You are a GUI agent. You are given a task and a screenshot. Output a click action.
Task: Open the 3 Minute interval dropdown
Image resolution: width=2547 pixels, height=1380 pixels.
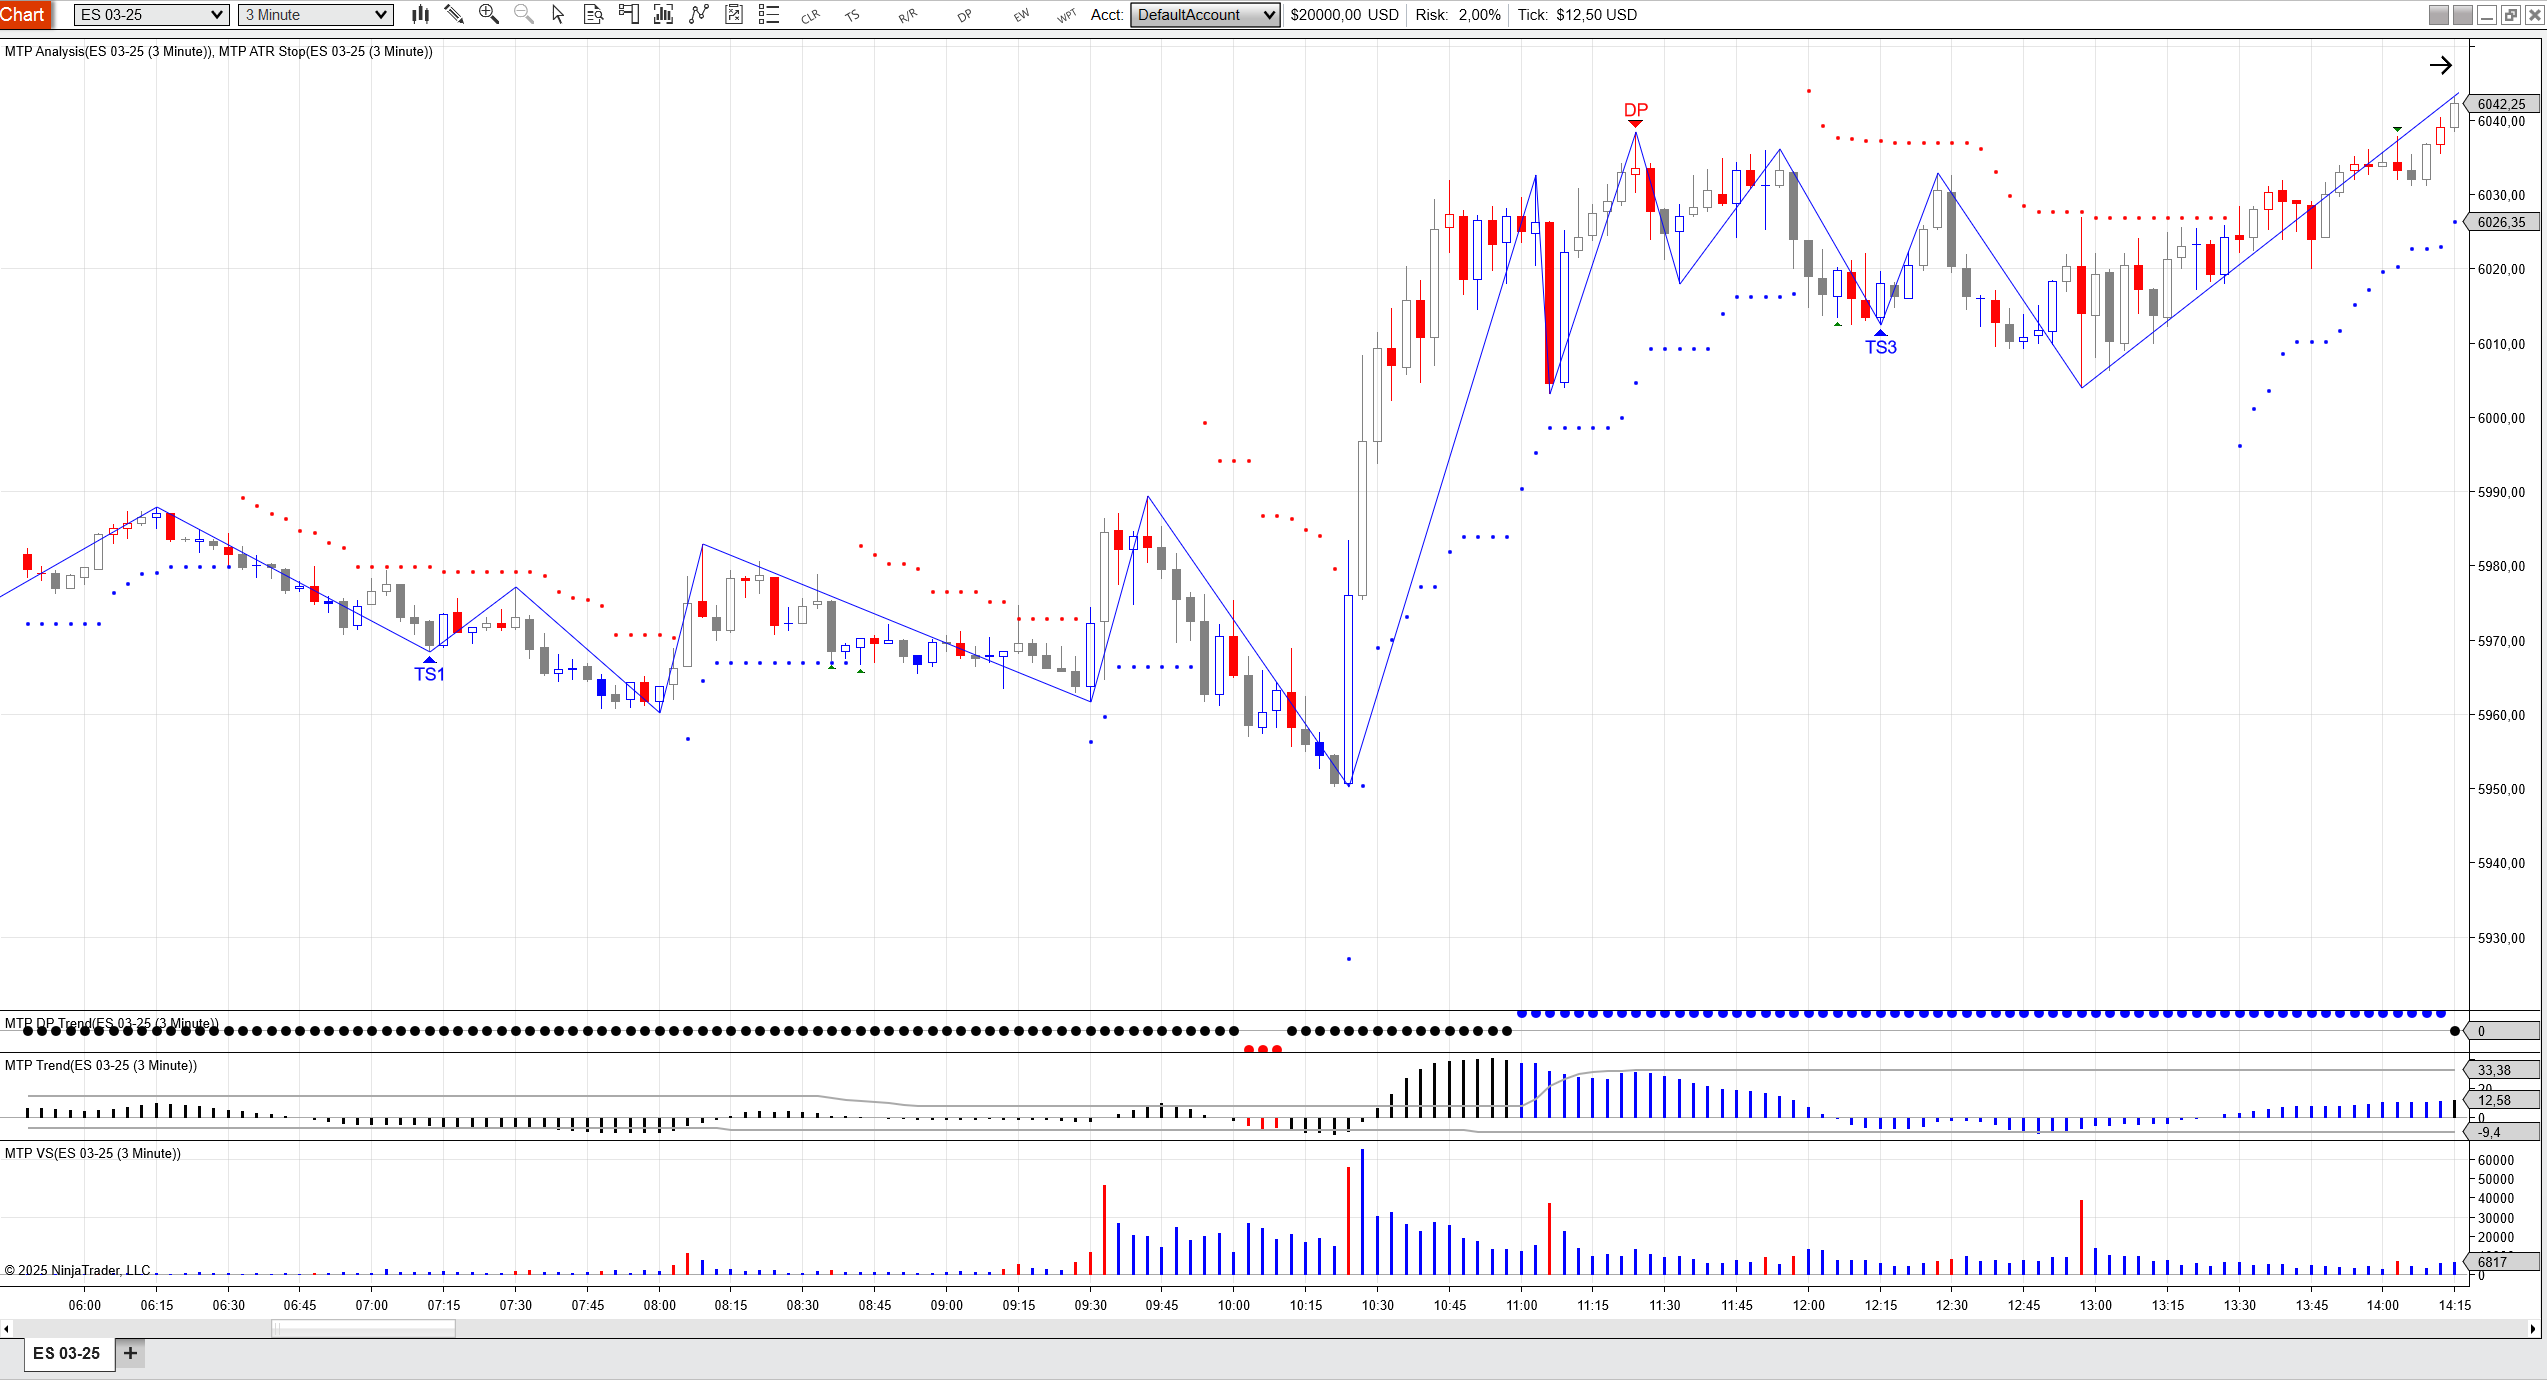(x=315, y=15)
